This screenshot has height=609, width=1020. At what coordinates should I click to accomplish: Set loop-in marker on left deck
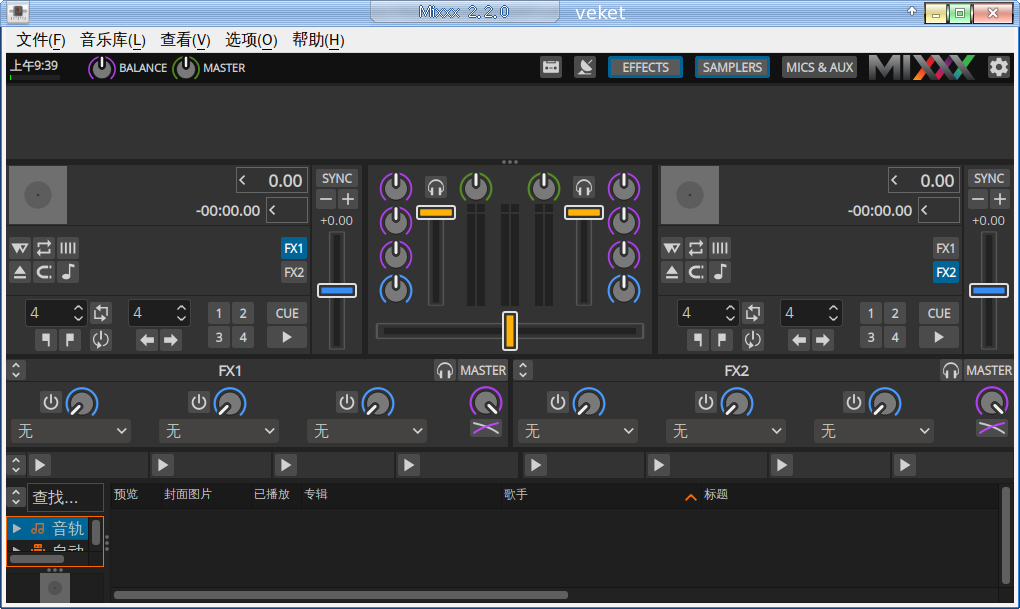click(x=46, y=339)
